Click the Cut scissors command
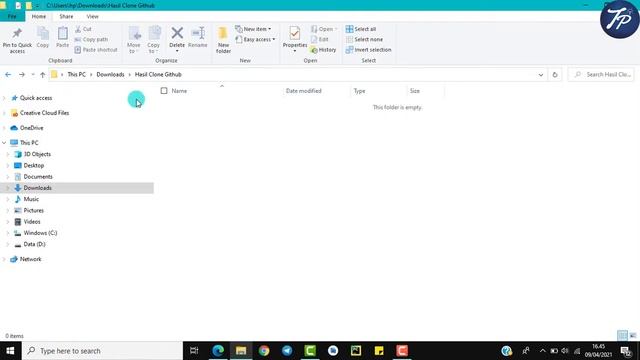The image size is (640, 360). [x=83, y=29]
